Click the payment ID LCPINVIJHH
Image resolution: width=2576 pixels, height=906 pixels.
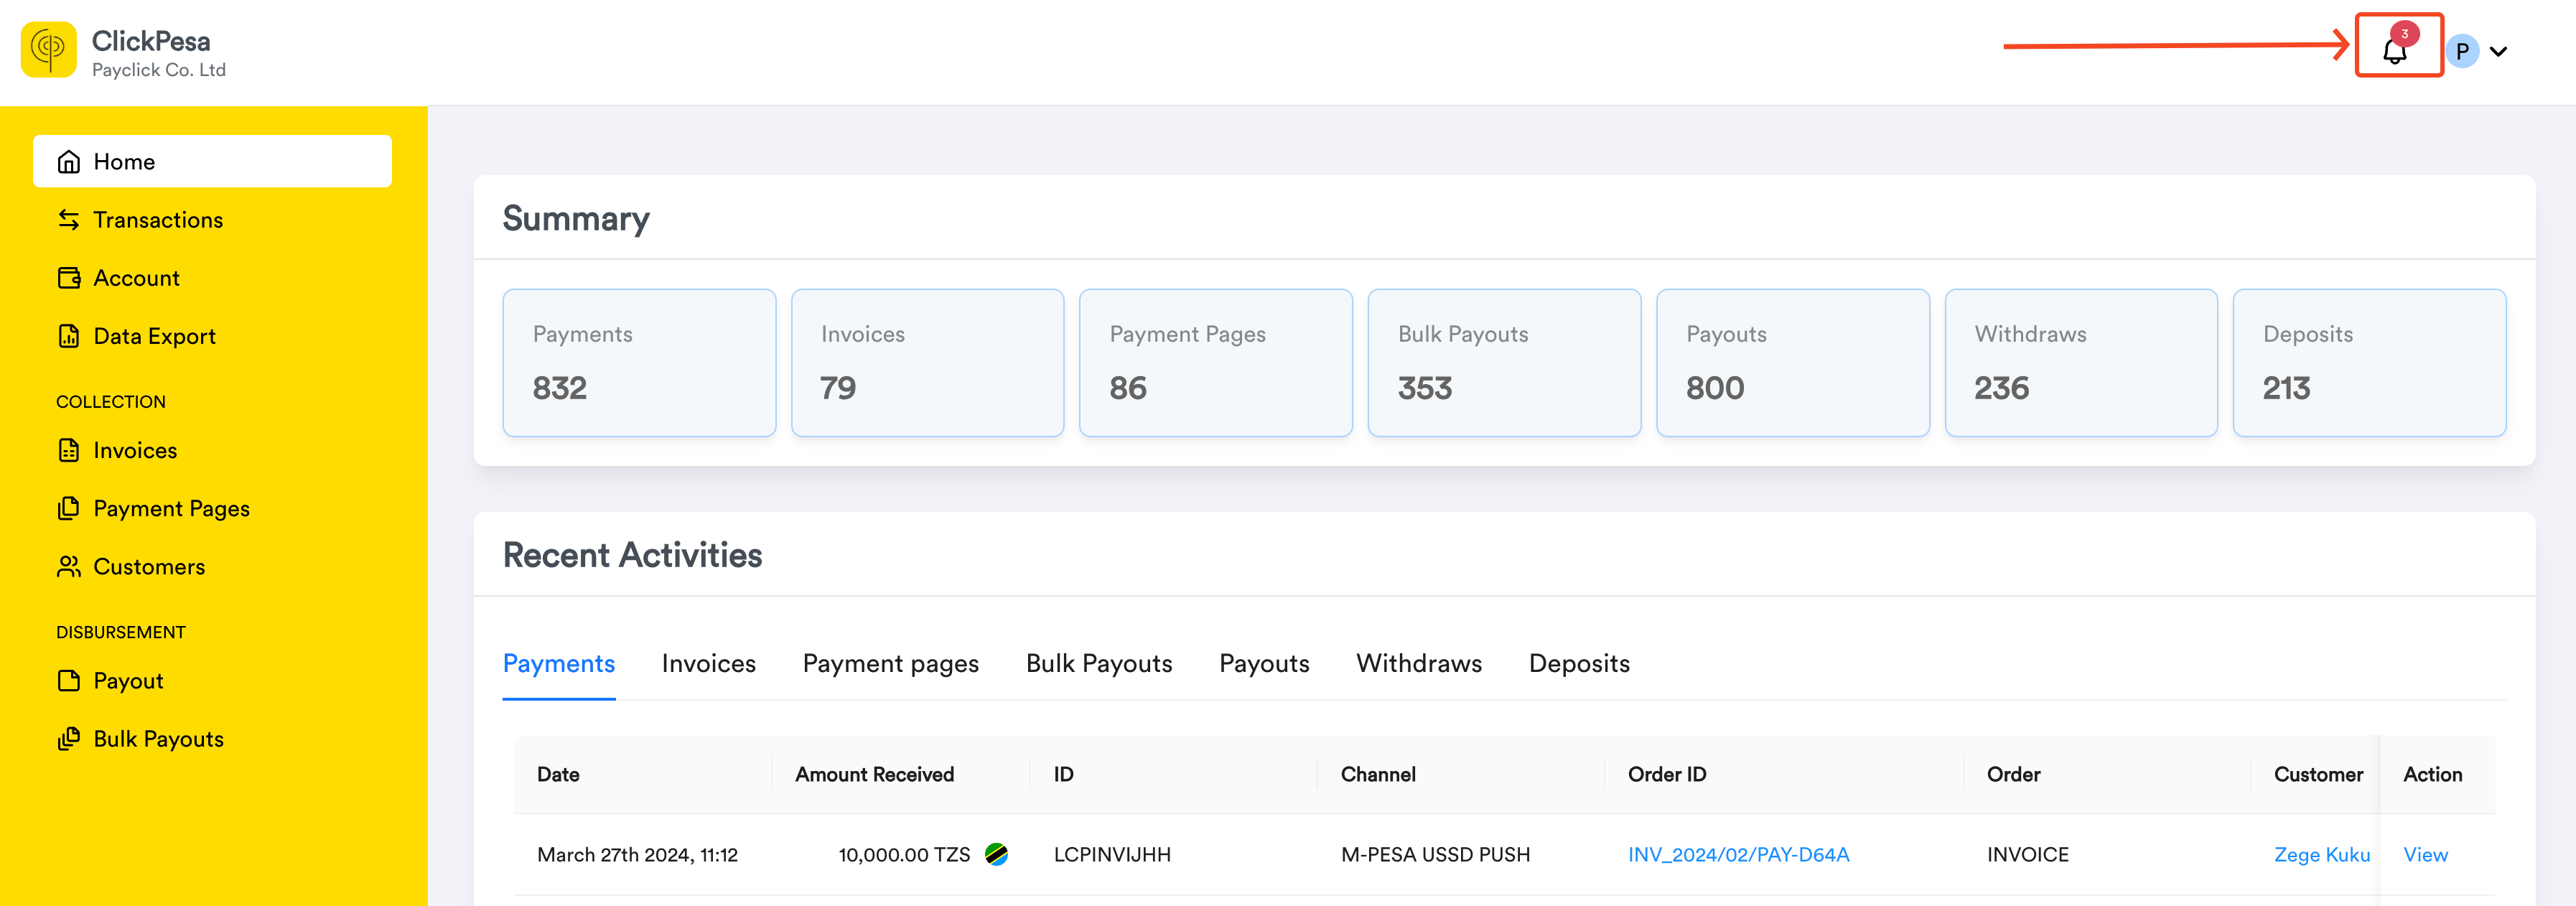(x=1112, y=854)
